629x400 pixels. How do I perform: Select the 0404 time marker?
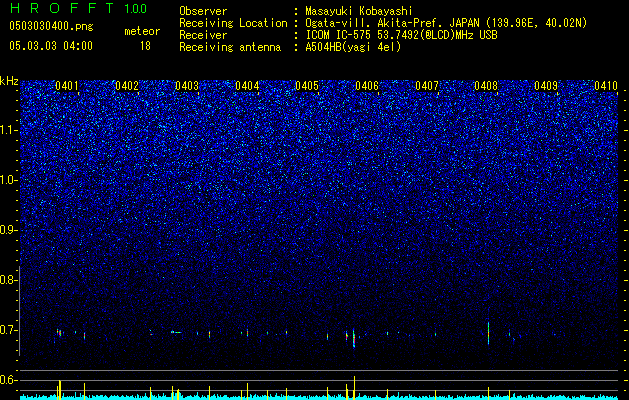(x=247, y=85)
